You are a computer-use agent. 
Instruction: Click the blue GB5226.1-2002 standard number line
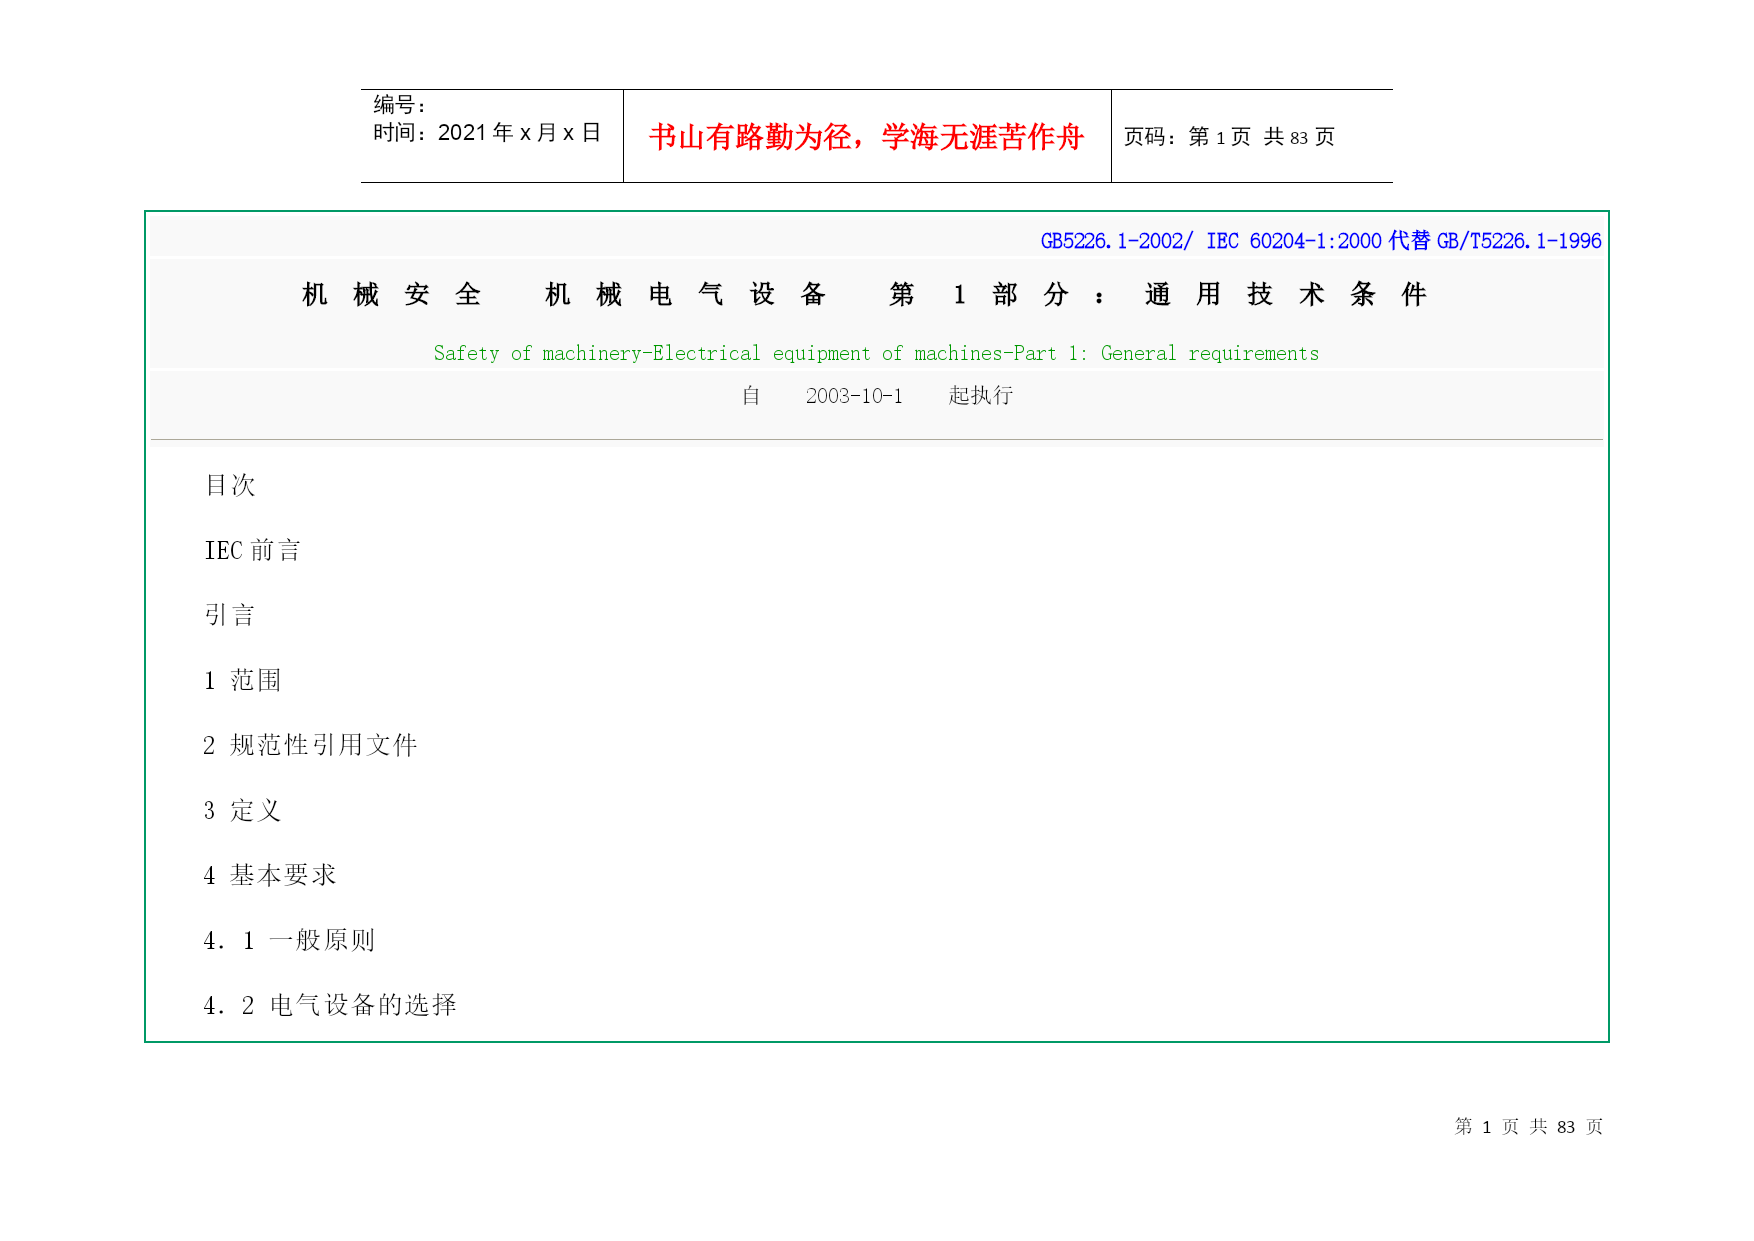(1320, 241)
